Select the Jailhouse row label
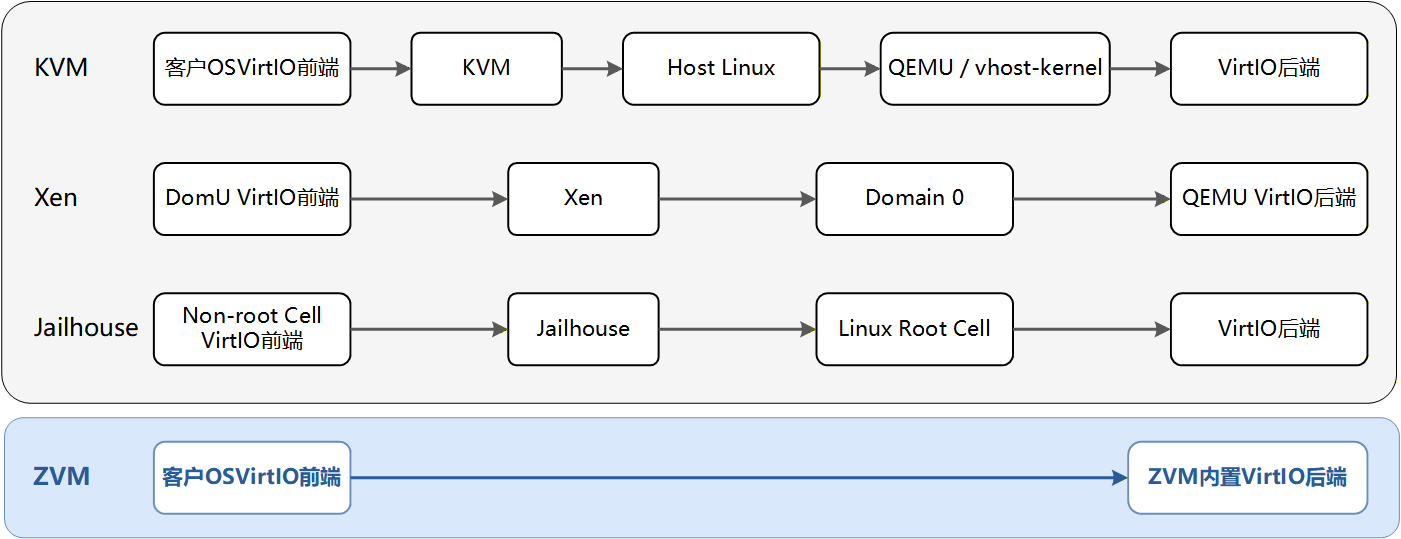 (x=86, y=328)
